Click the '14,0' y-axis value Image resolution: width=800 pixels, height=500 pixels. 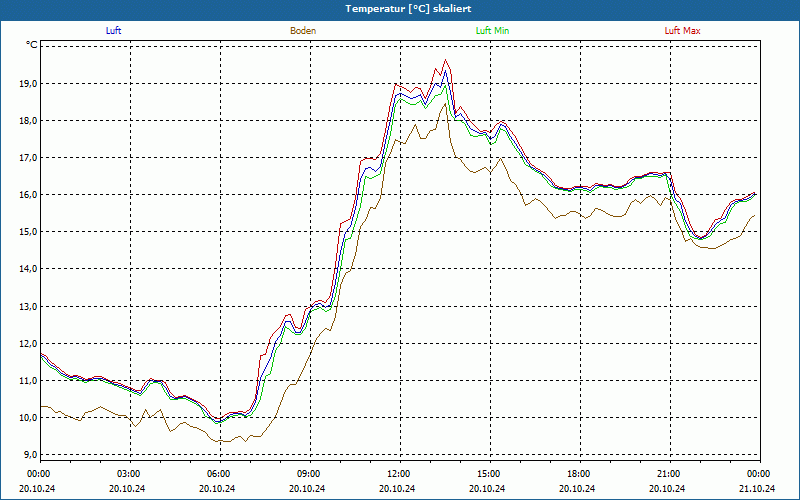[x=29, y=269]
